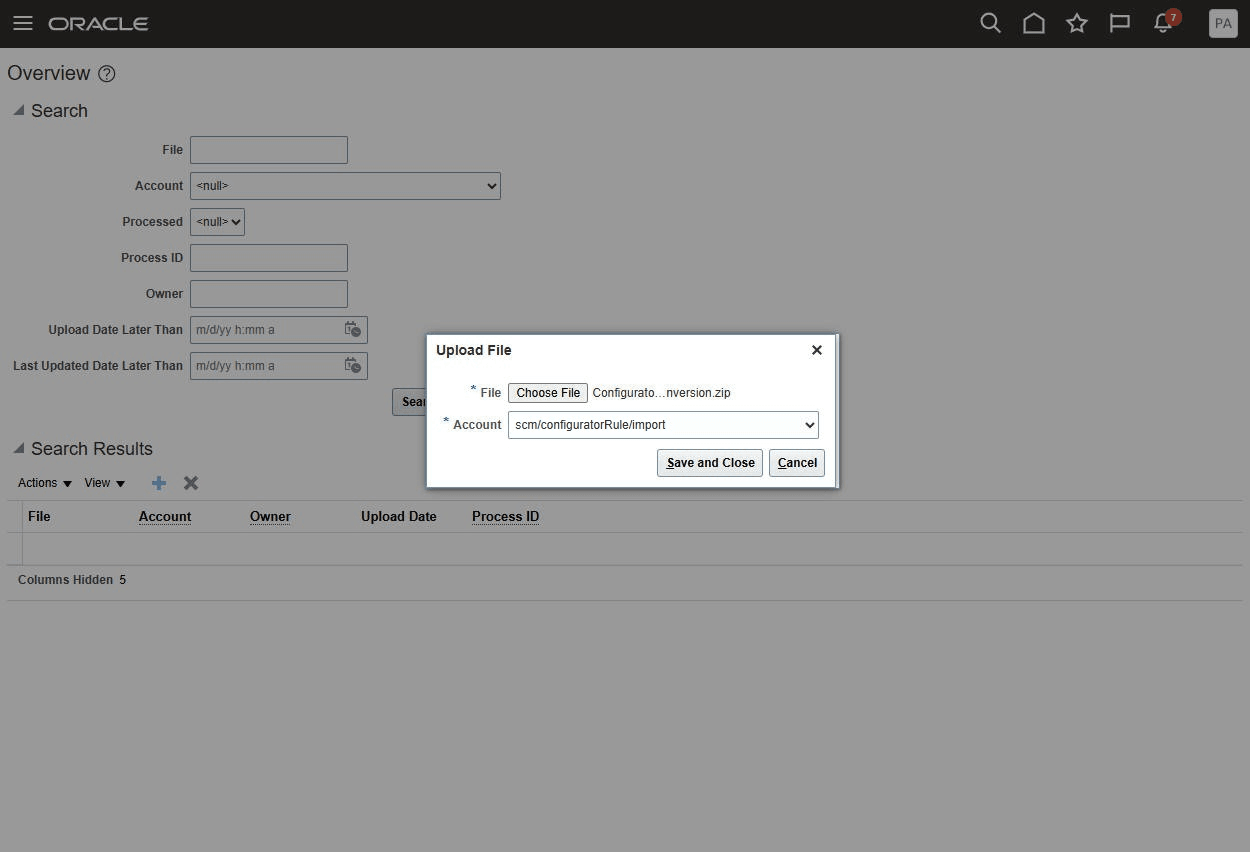1250x852 pixels.
Task: Open the watchlist flag icon
Action: (1119, 22)
